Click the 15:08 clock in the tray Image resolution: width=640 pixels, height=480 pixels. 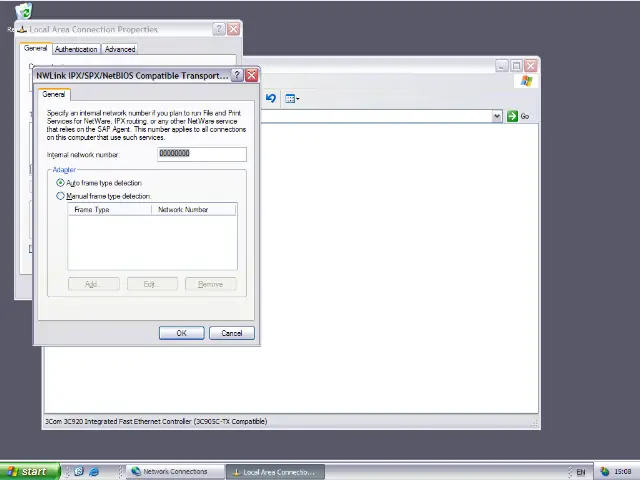click(x=623, y=471)
